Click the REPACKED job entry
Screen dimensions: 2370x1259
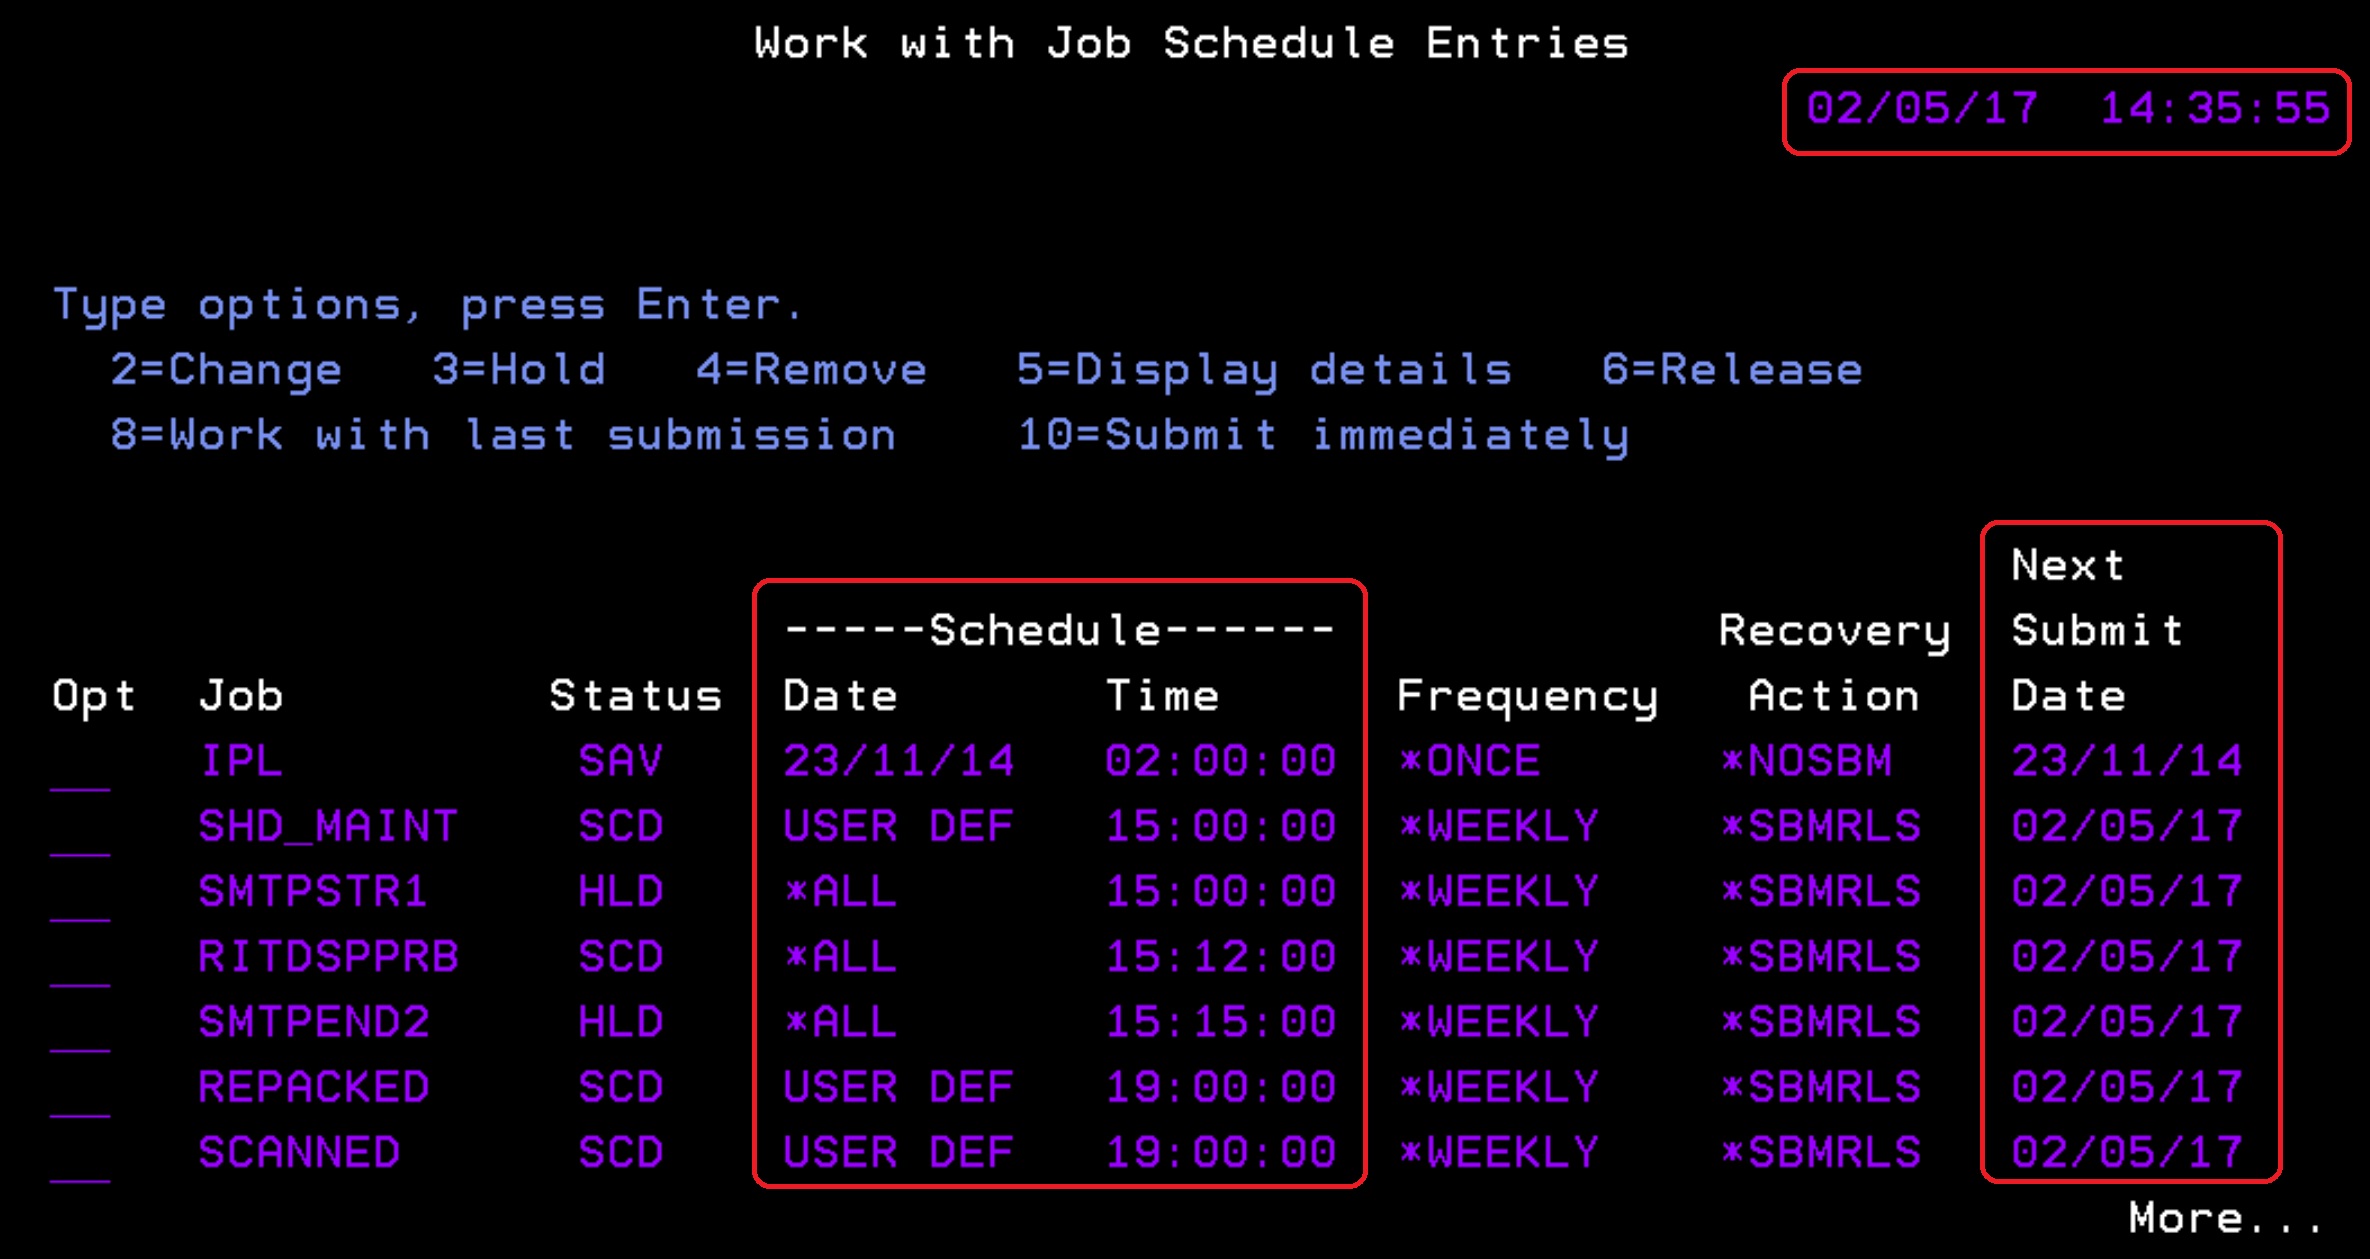point(314,1088)
